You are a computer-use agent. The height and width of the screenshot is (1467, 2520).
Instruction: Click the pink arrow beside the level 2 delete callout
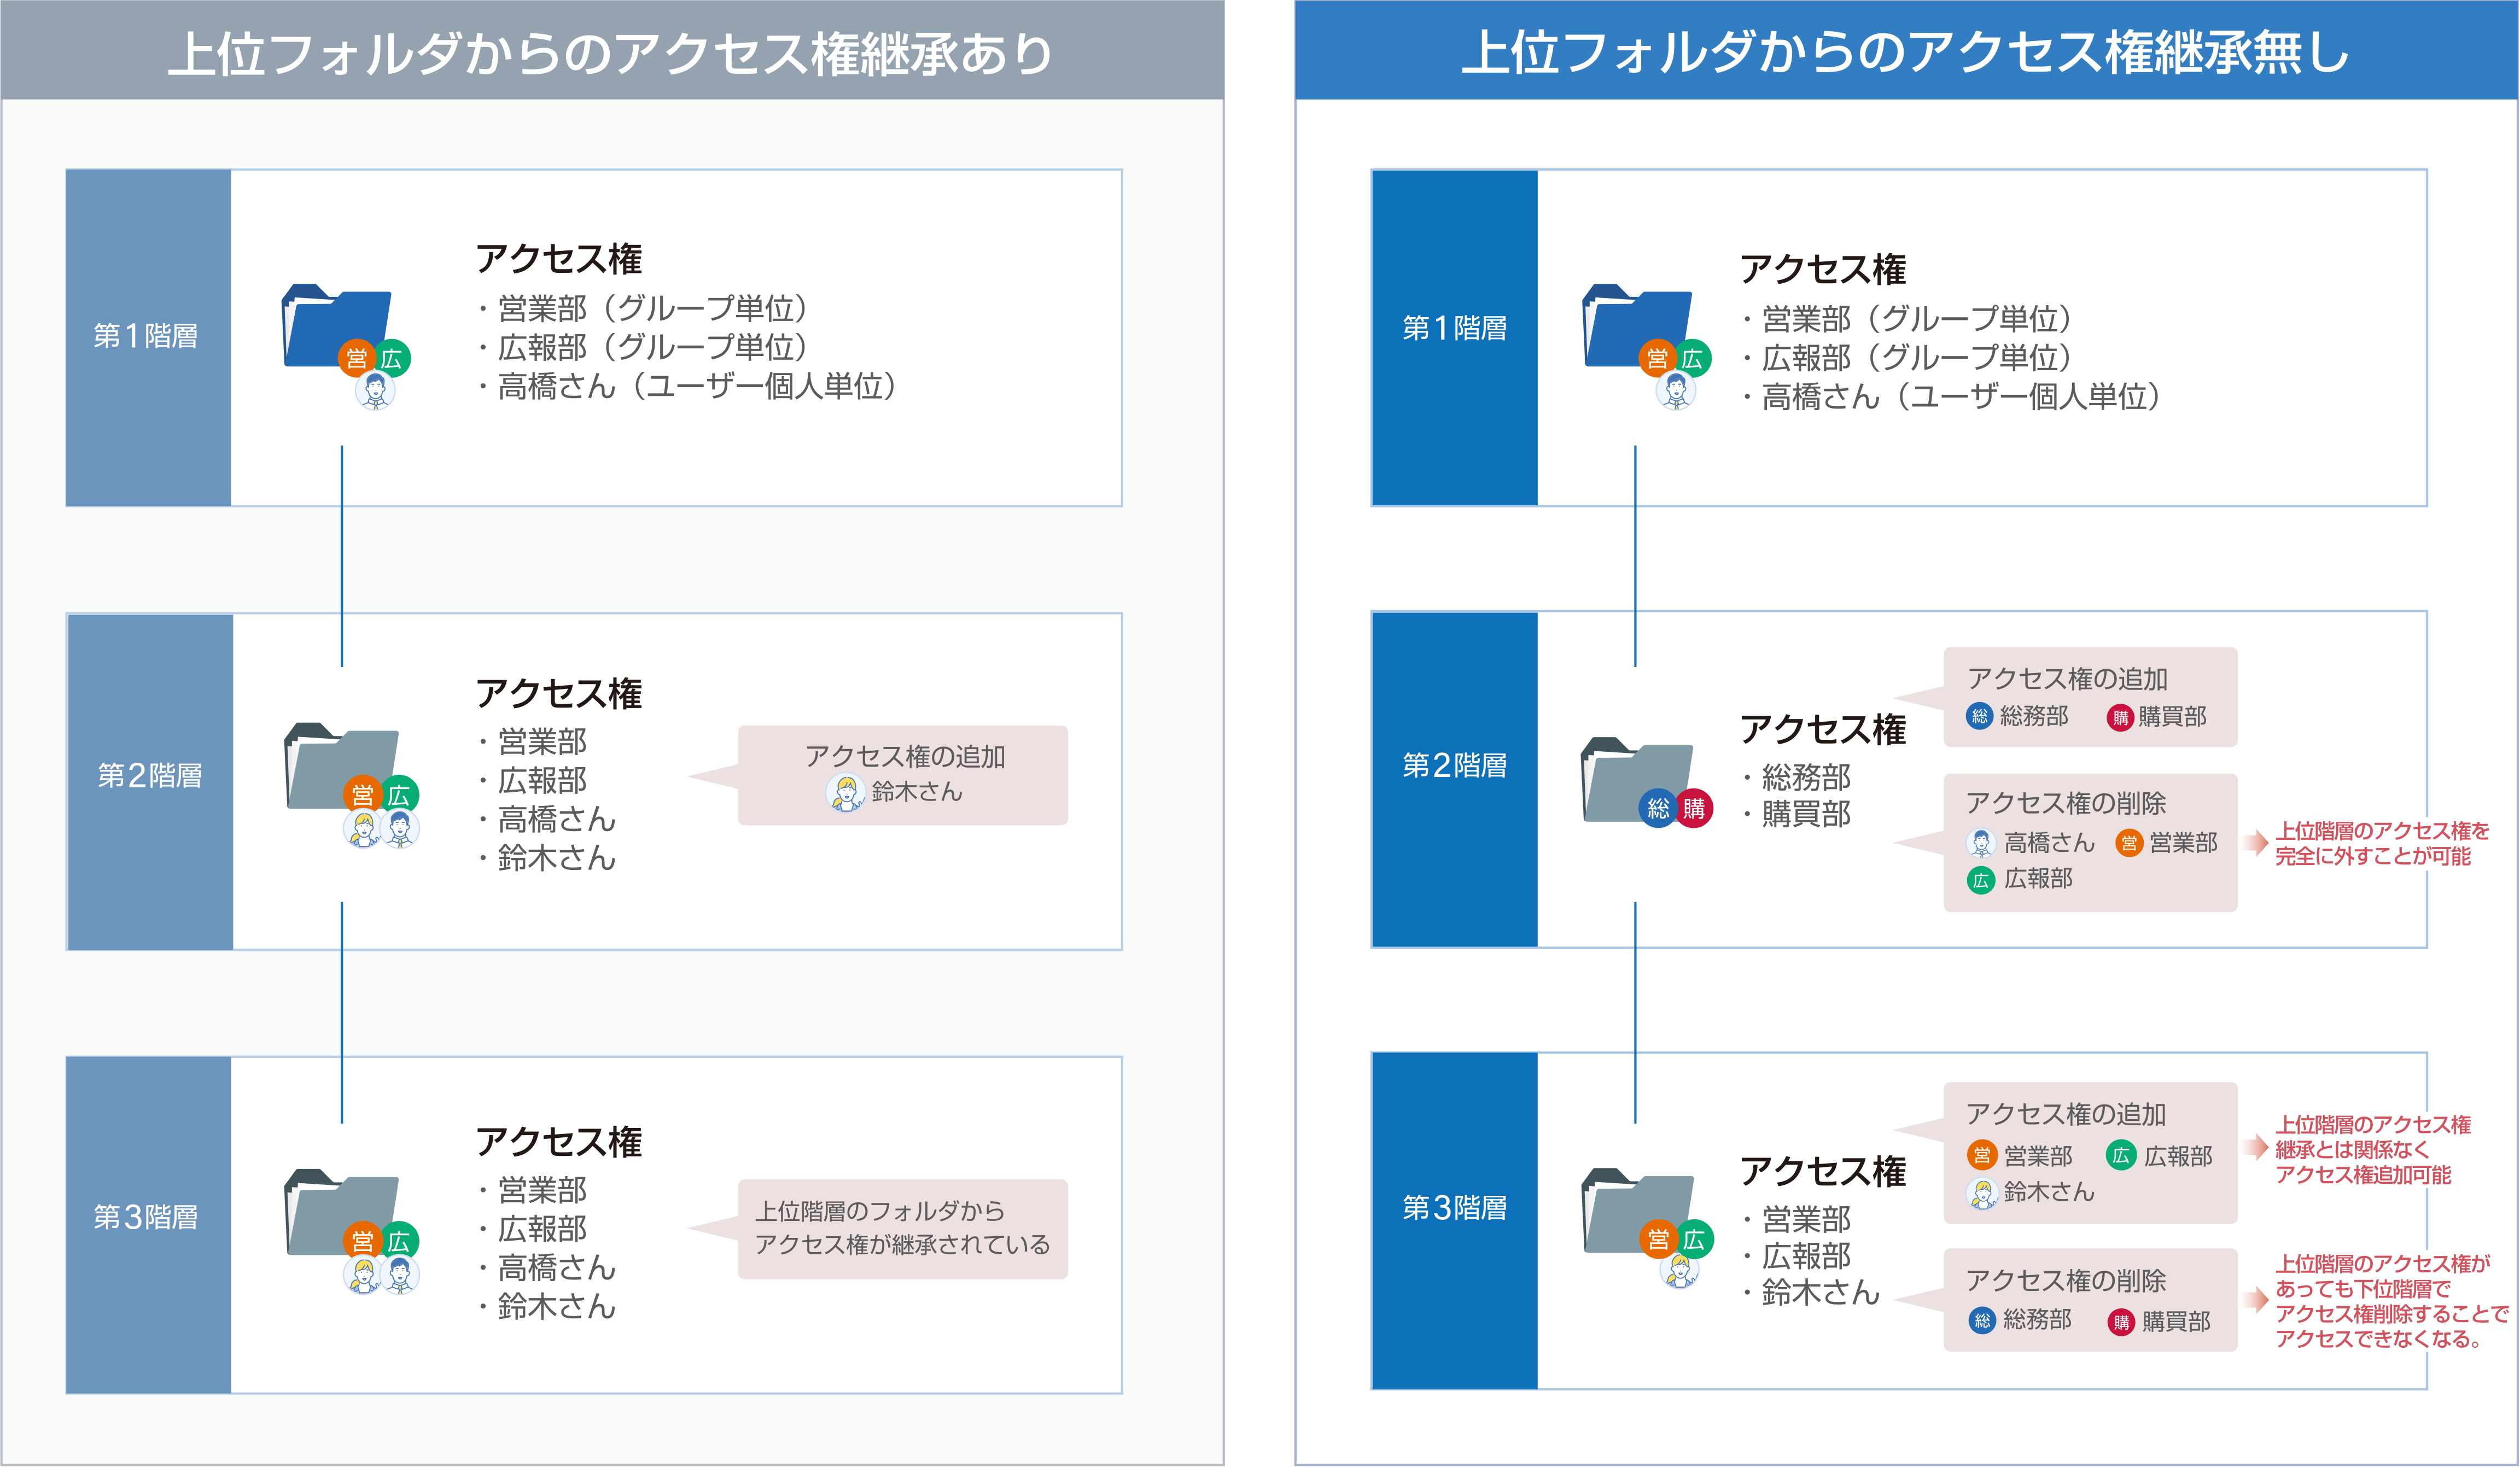pyautogui.click(x=2255, y=843)
